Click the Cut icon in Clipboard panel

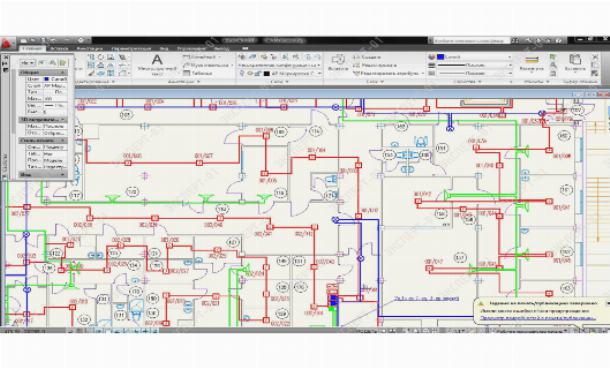click(595, 57)
